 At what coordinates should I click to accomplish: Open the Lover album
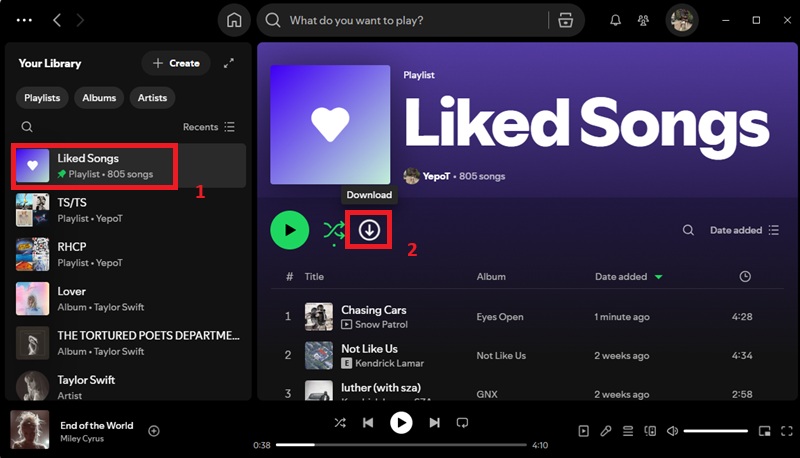(x=128, y=299)
